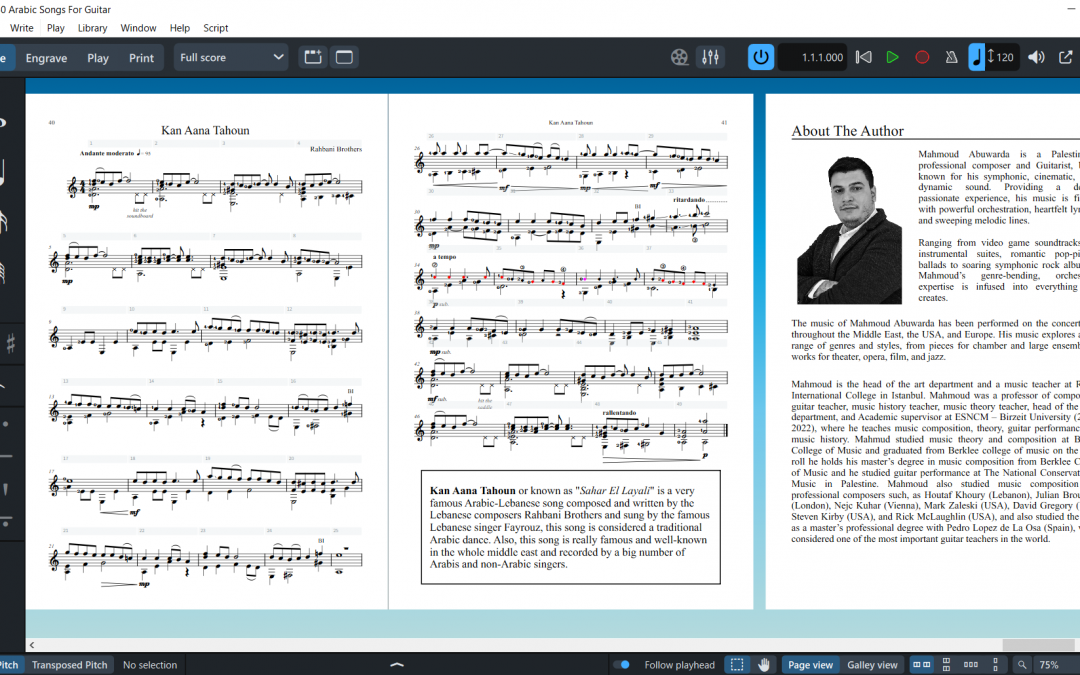1080x675 pixels.
Task: Select the quarter note duration in notes panel
Action: click(x=3, y=173)
